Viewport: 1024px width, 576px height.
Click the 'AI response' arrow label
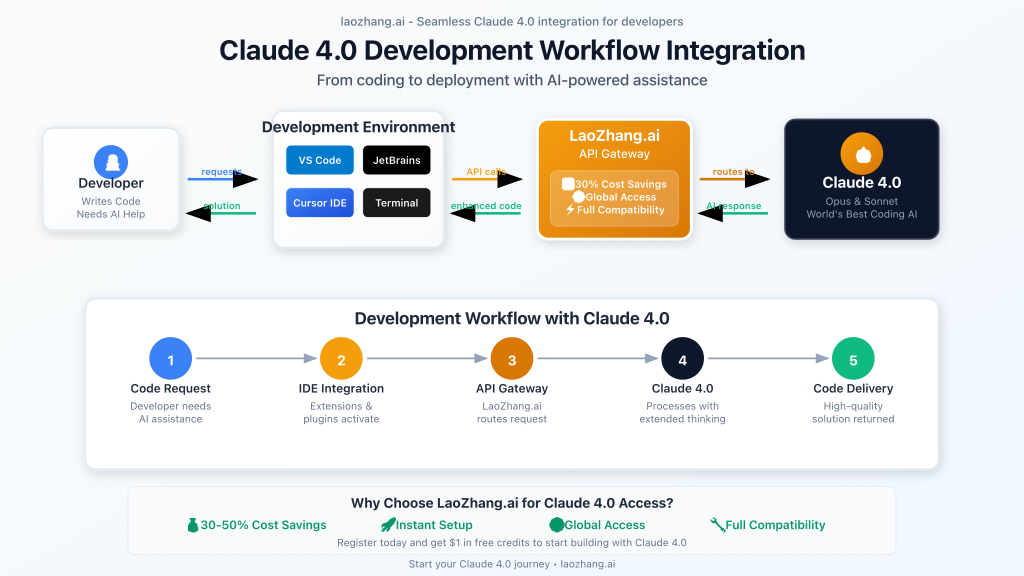point(733,206)
